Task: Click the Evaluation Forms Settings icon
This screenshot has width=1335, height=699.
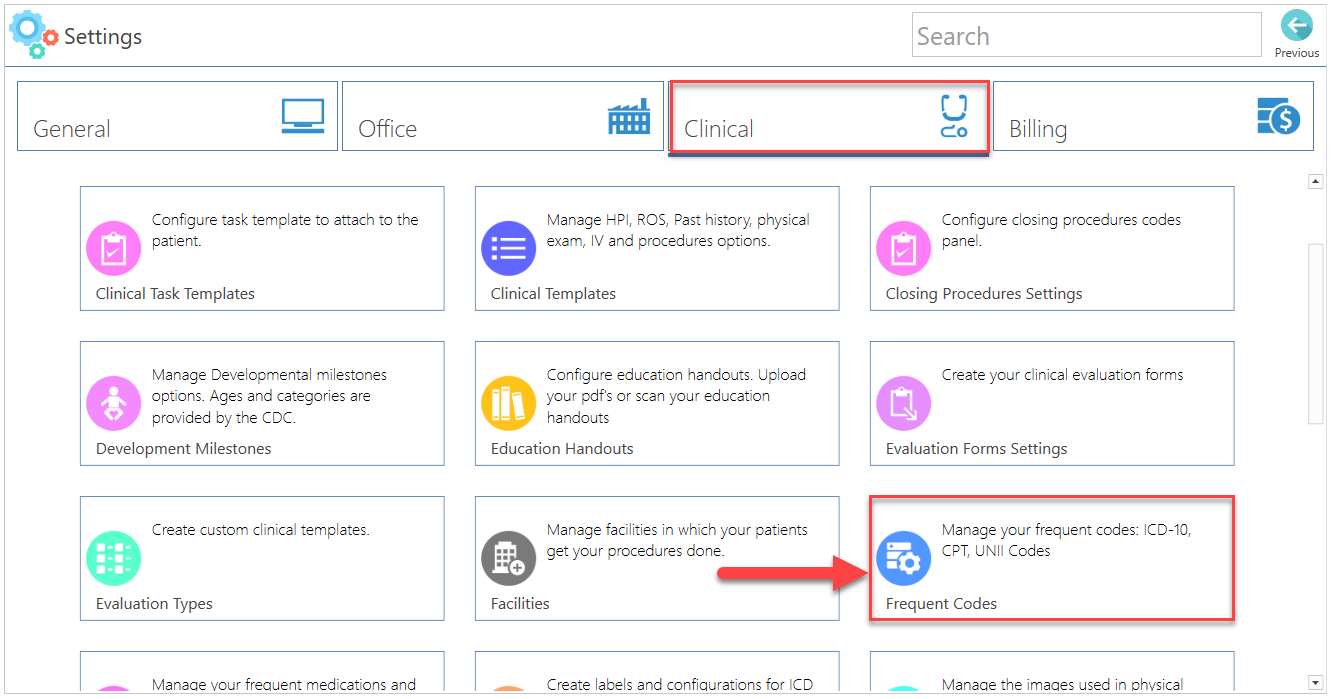Action: pyautogui.click(x=904, y=403)
